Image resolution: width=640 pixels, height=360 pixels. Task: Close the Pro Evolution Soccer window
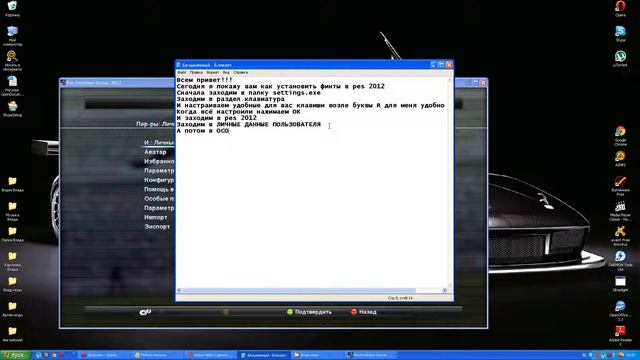pos(483,82)
